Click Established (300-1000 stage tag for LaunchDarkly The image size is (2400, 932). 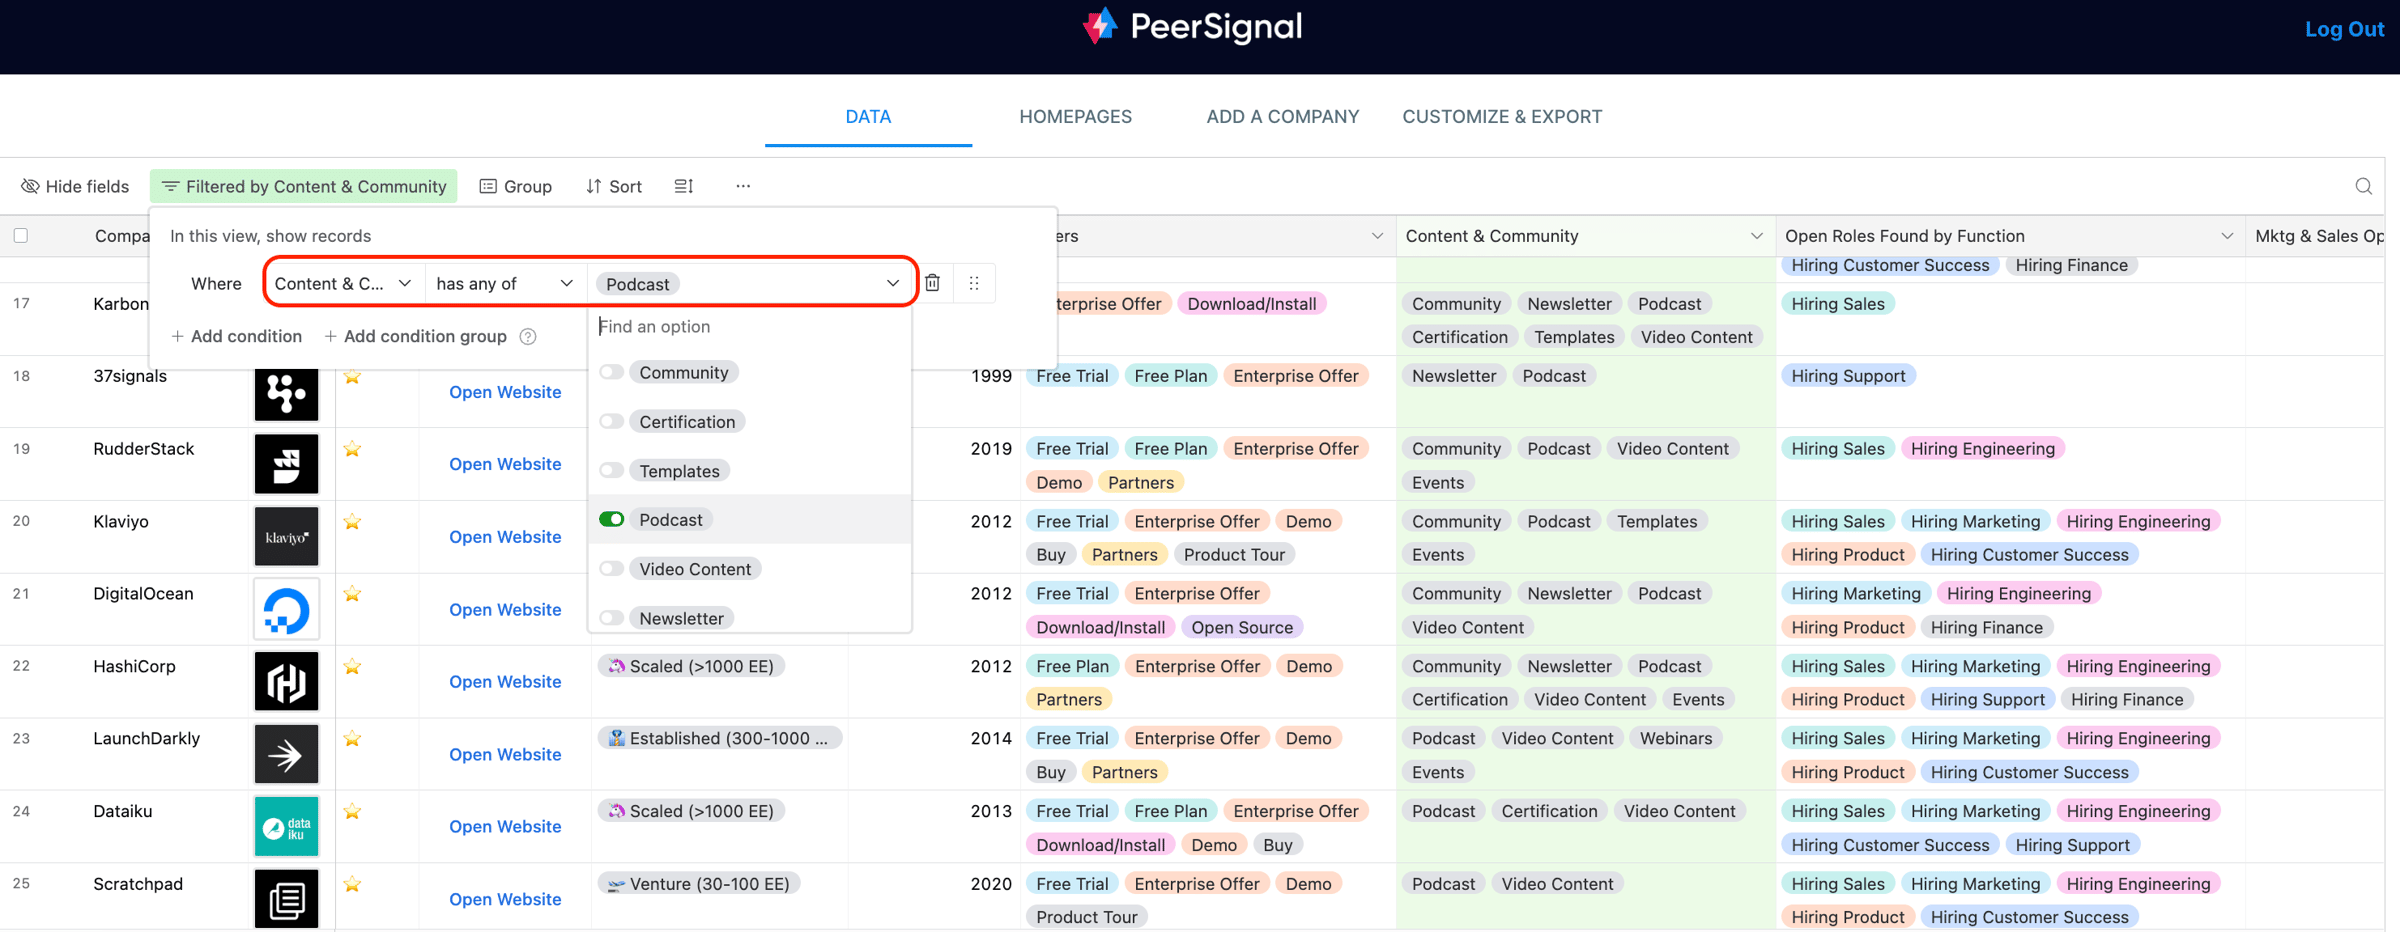click(x=719, y=738)
